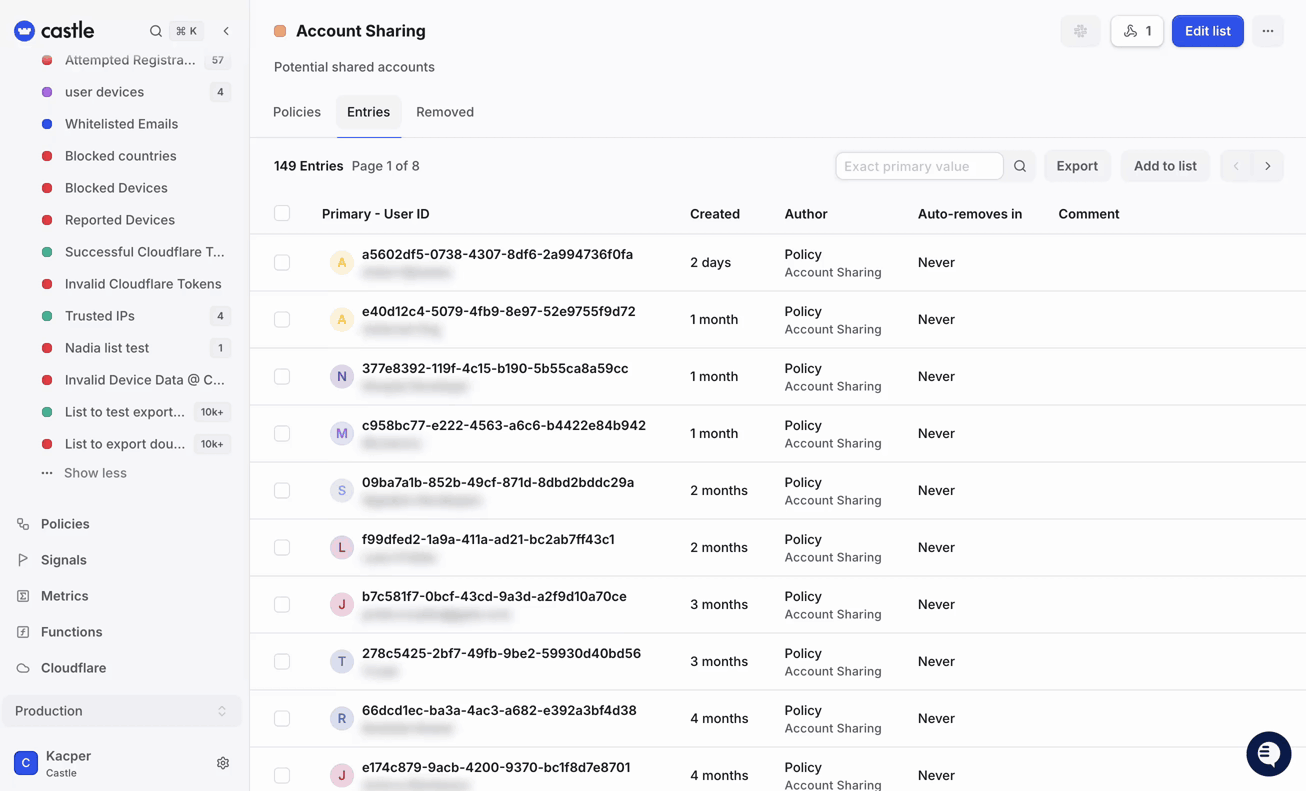Click avatar R for 66dcd1ec entry
The width and height of the screenshot is (1306, 791).
click(x=342, y=718)
